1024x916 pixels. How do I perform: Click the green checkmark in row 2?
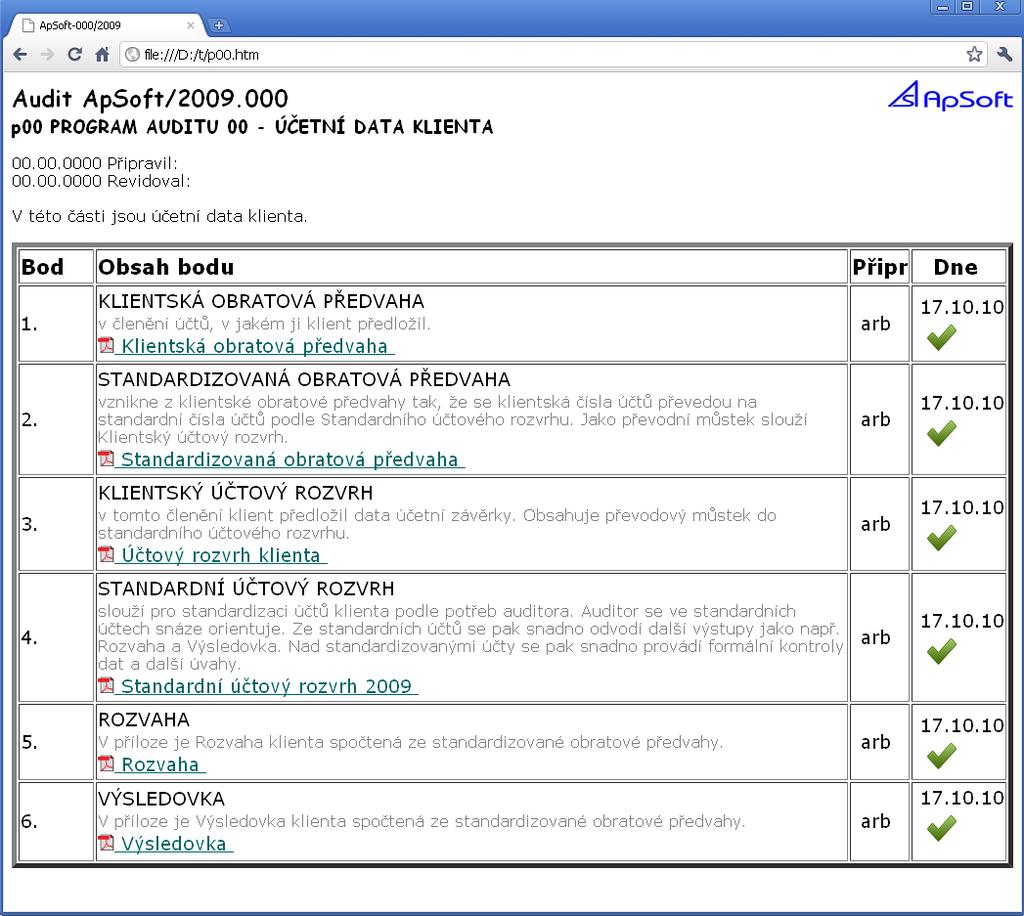(x=941, y=434)
